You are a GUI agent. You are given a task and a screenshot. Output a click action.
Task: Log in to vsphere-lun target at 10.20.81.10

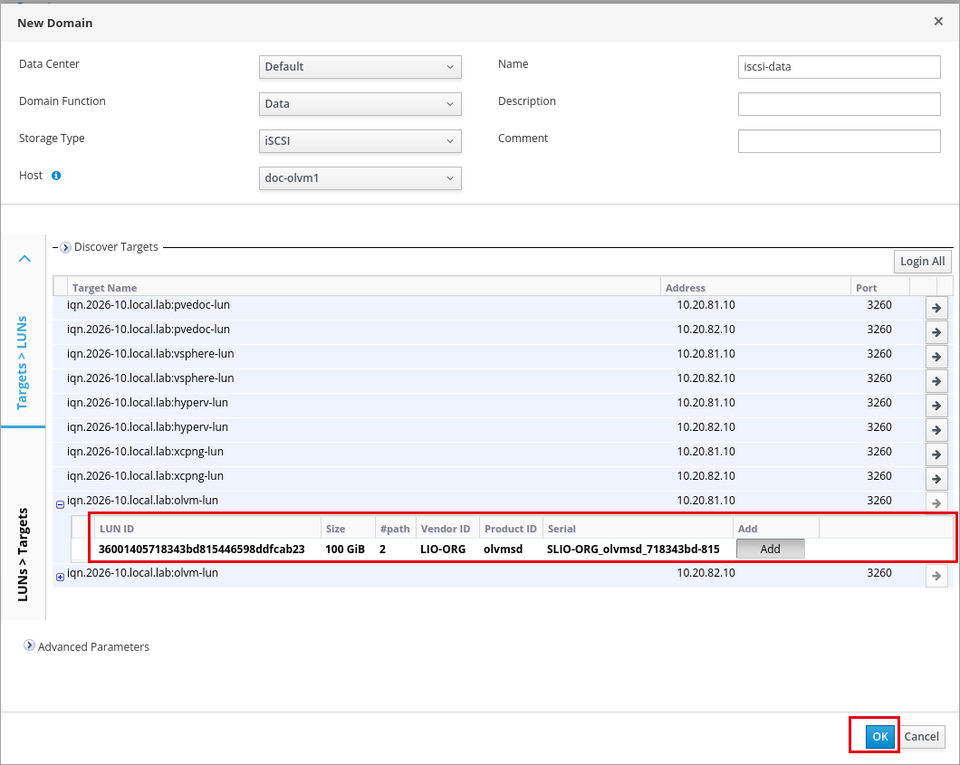[936, 357]
